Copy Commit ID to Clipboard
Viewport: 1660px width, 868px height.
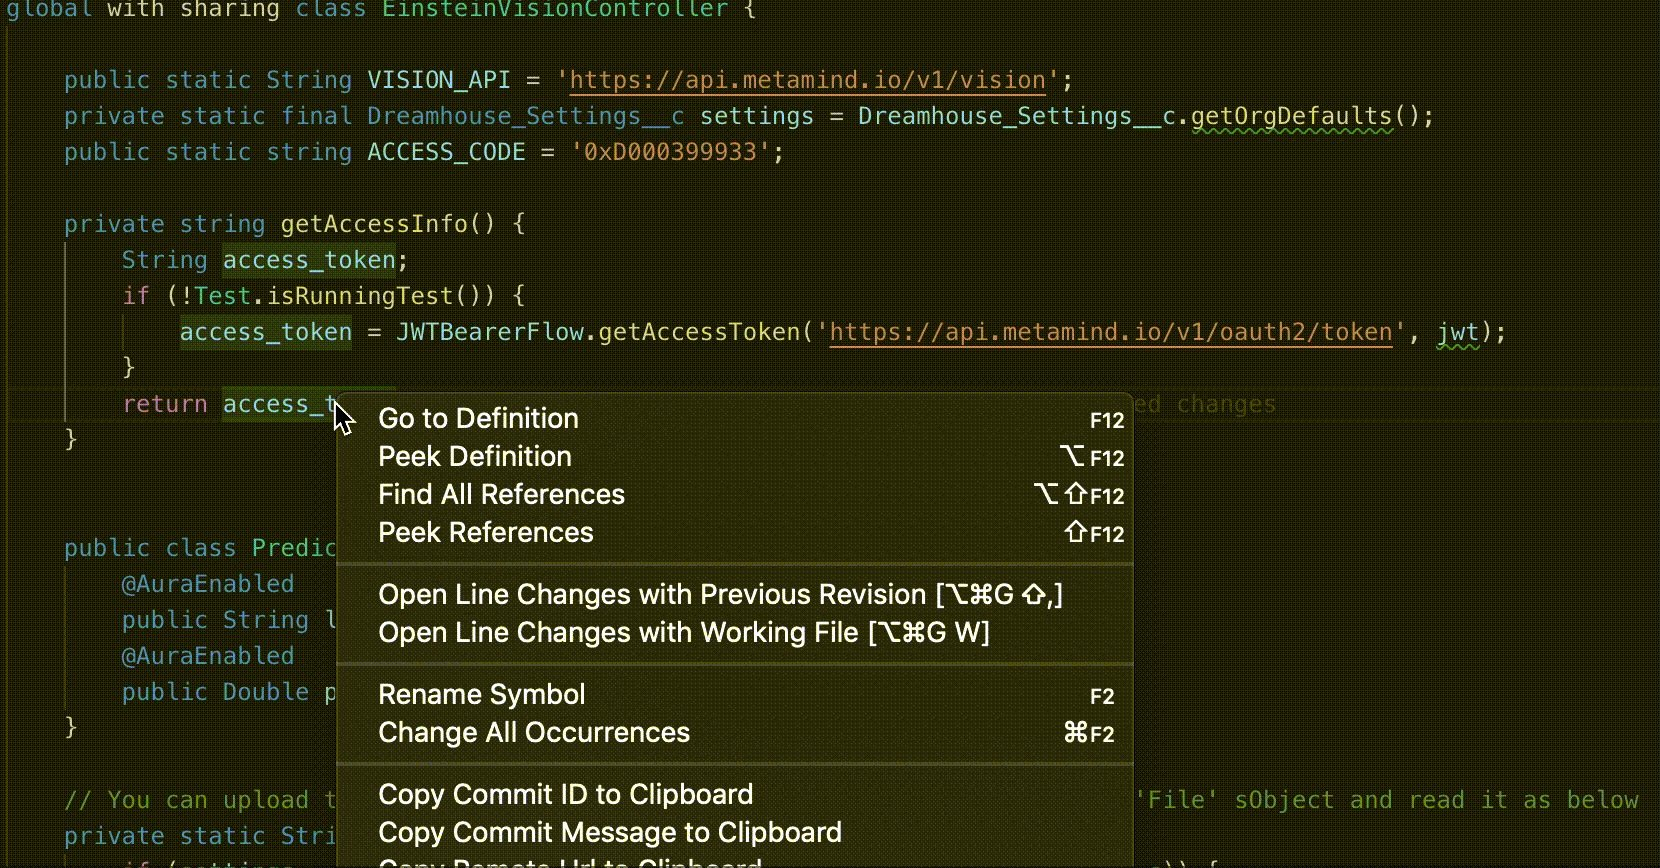pos(735,795)
